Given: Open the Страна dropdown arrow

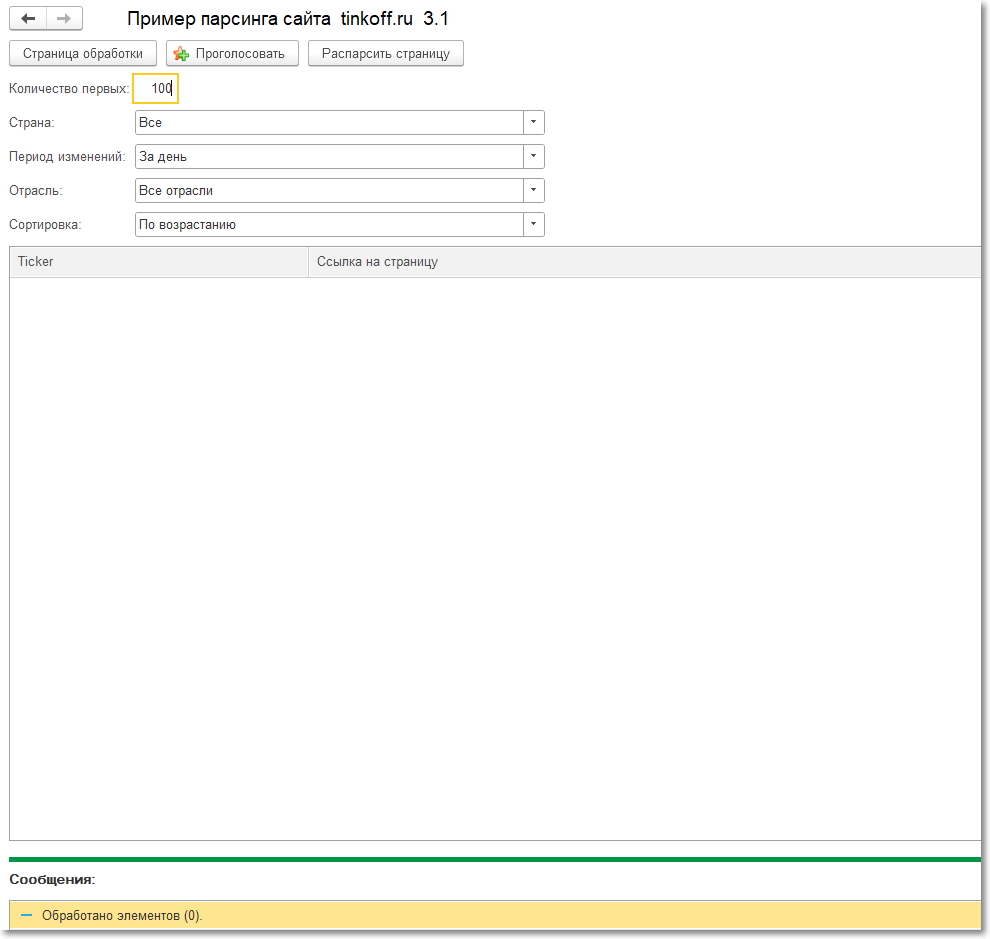Looking at the screenshot, I should 534,123.
